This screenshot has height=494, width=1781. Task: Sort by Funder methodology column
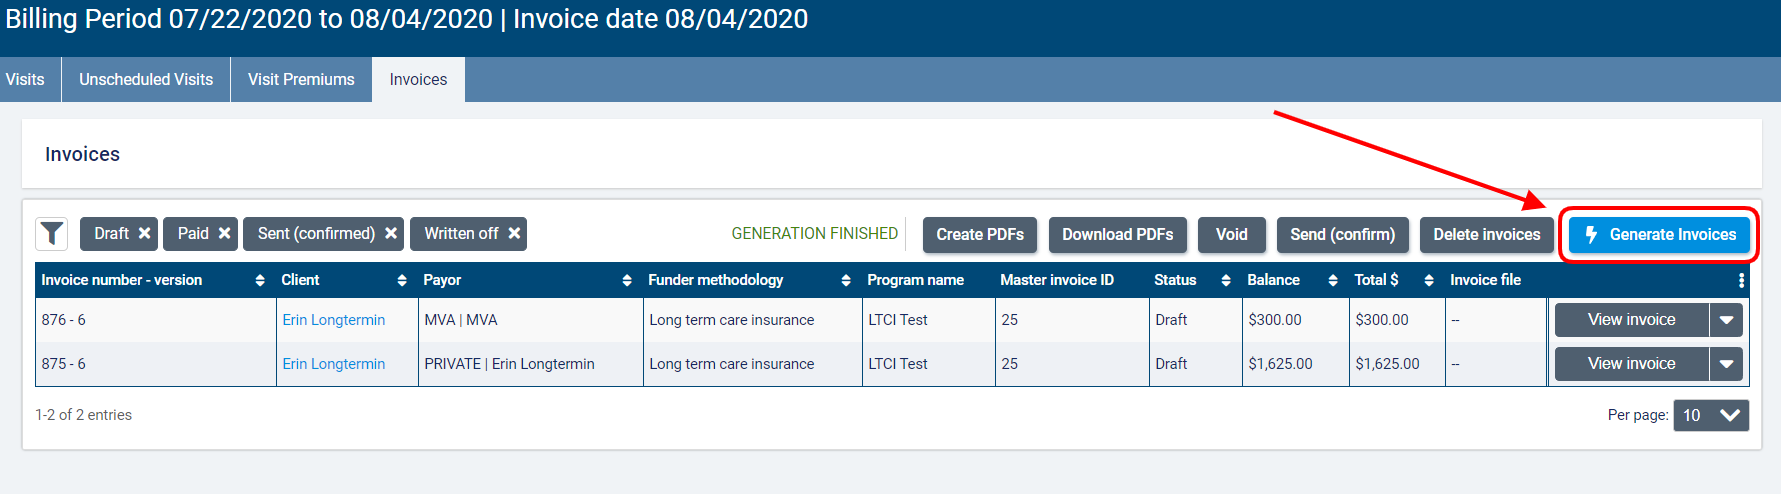coord(846,281)
